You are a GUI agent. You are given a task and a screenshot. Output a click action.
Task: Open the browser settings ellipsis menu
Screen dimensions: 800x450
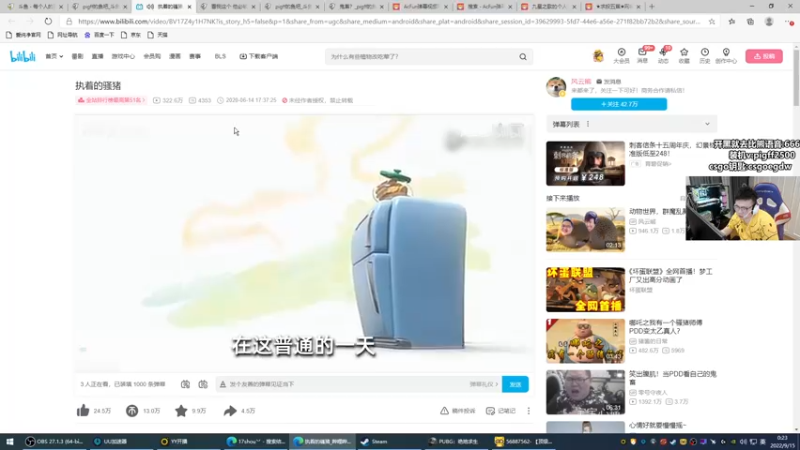(x=789, y=21)
